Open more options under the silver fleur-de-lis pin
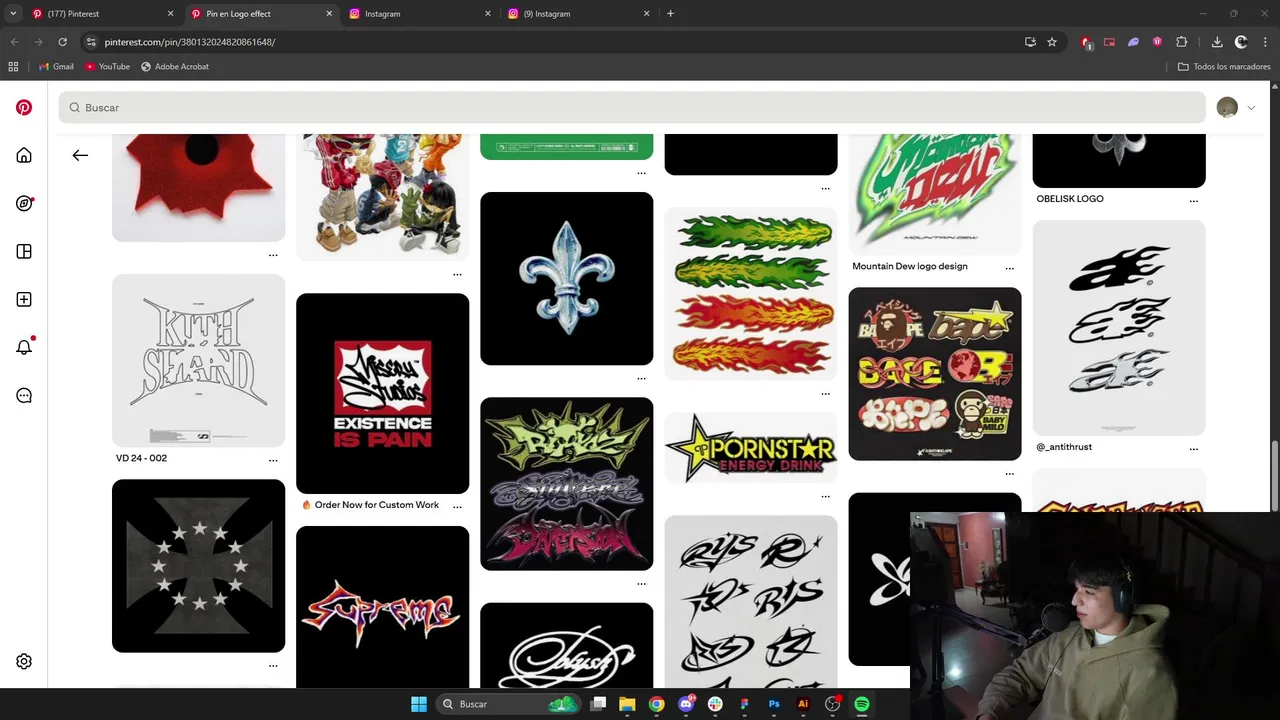The height and width of the screenshot is (720, 1280). coord(641,378)
